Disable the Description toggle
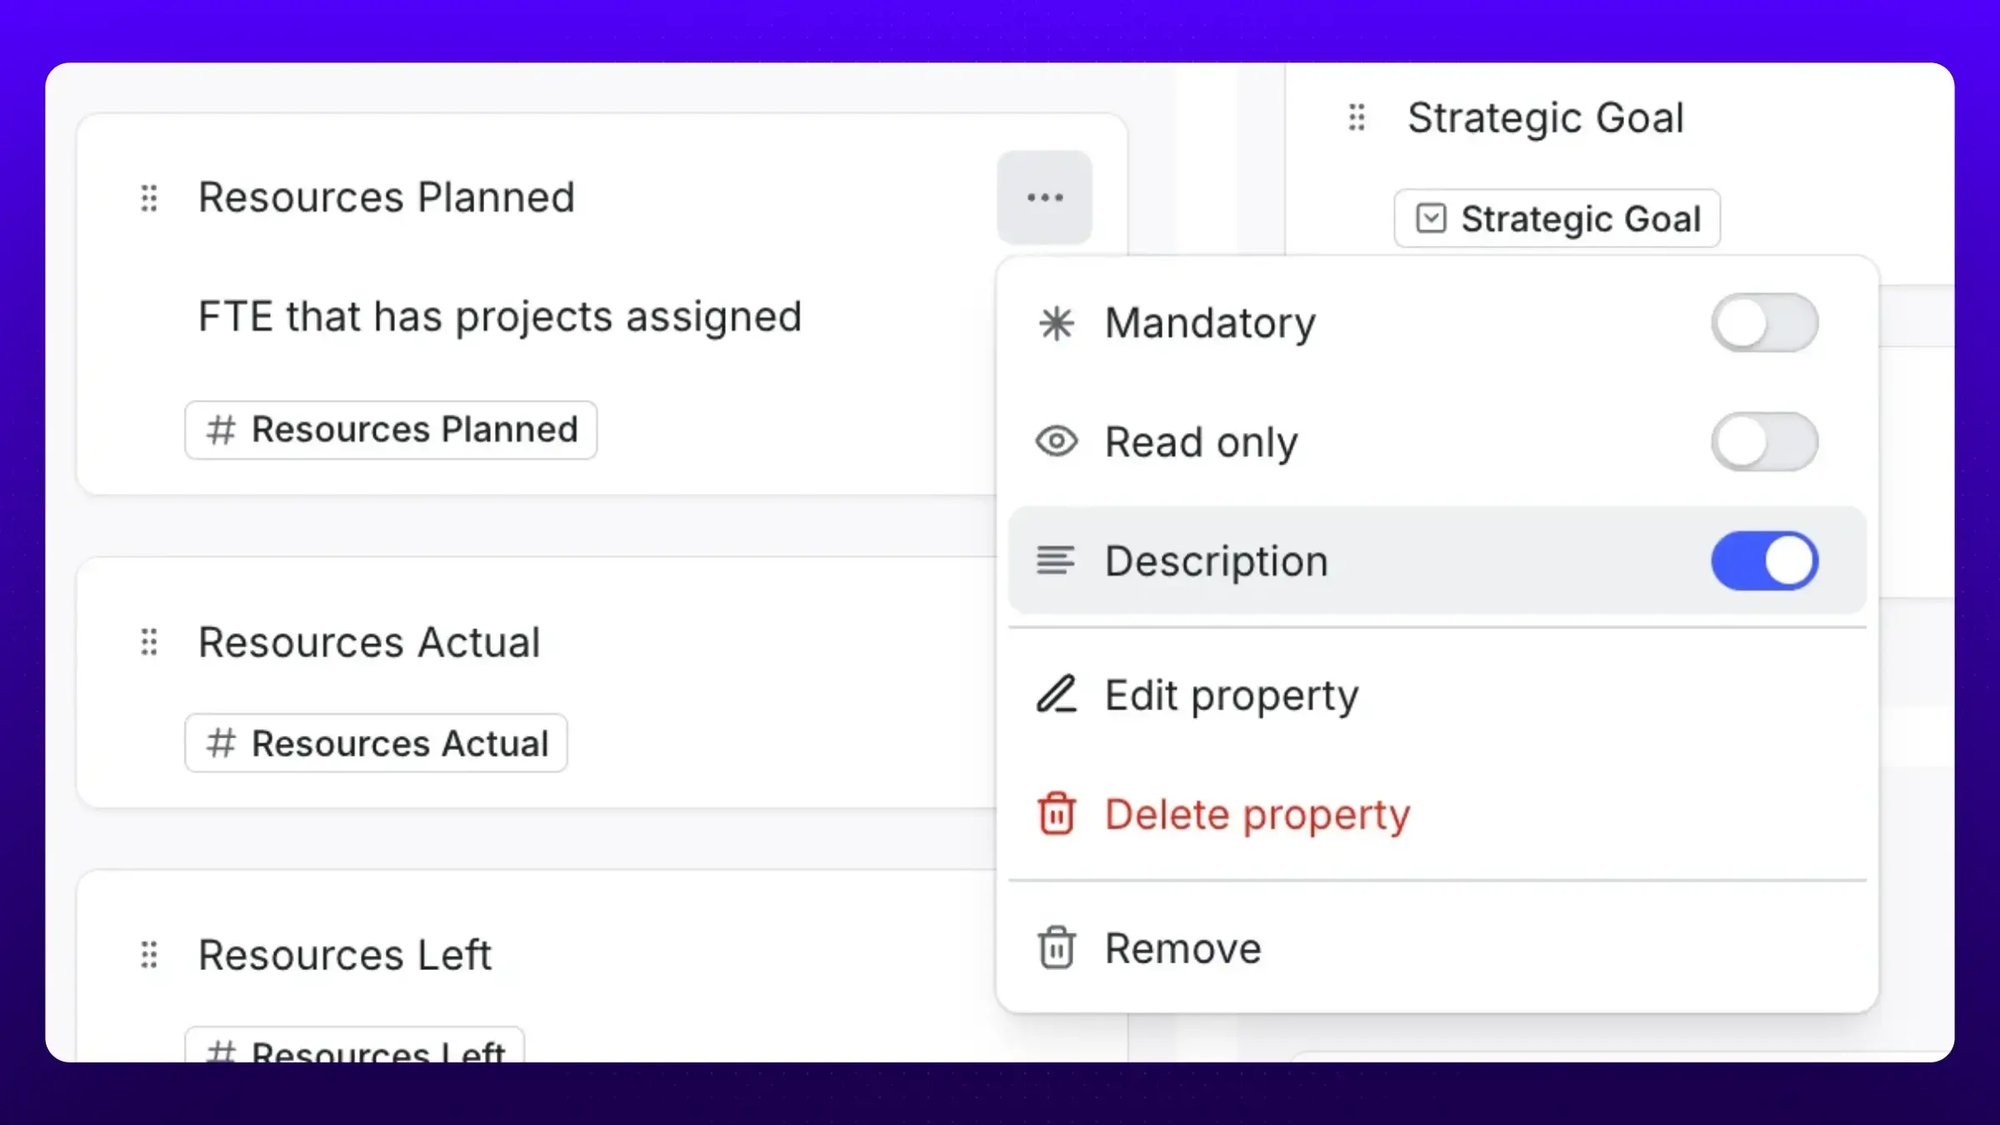Image resolution: width=2000 pixels, height=1125 pixels. [1764, 561]
